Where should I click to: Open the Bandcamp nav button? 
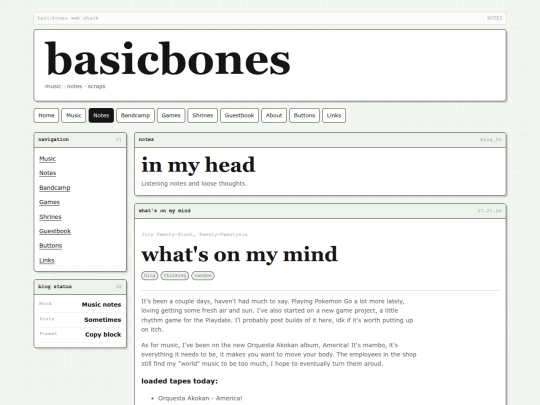click(x=135, y=115)
